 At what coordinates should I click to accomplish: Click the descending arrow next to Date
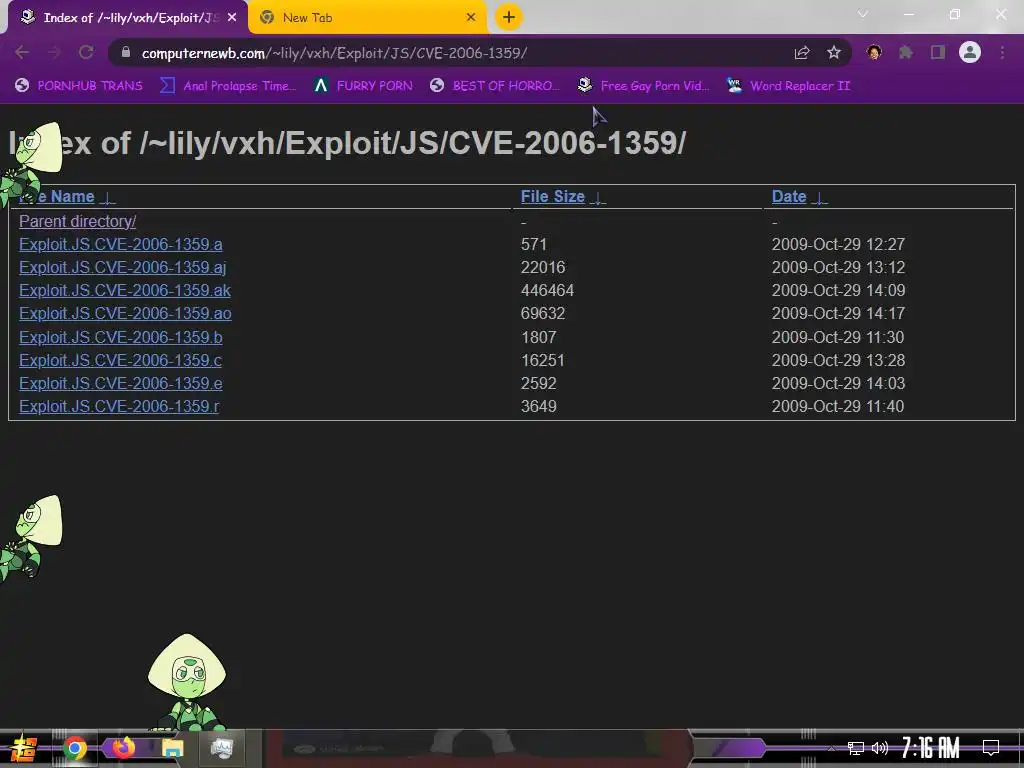click(x=819, y=198)
